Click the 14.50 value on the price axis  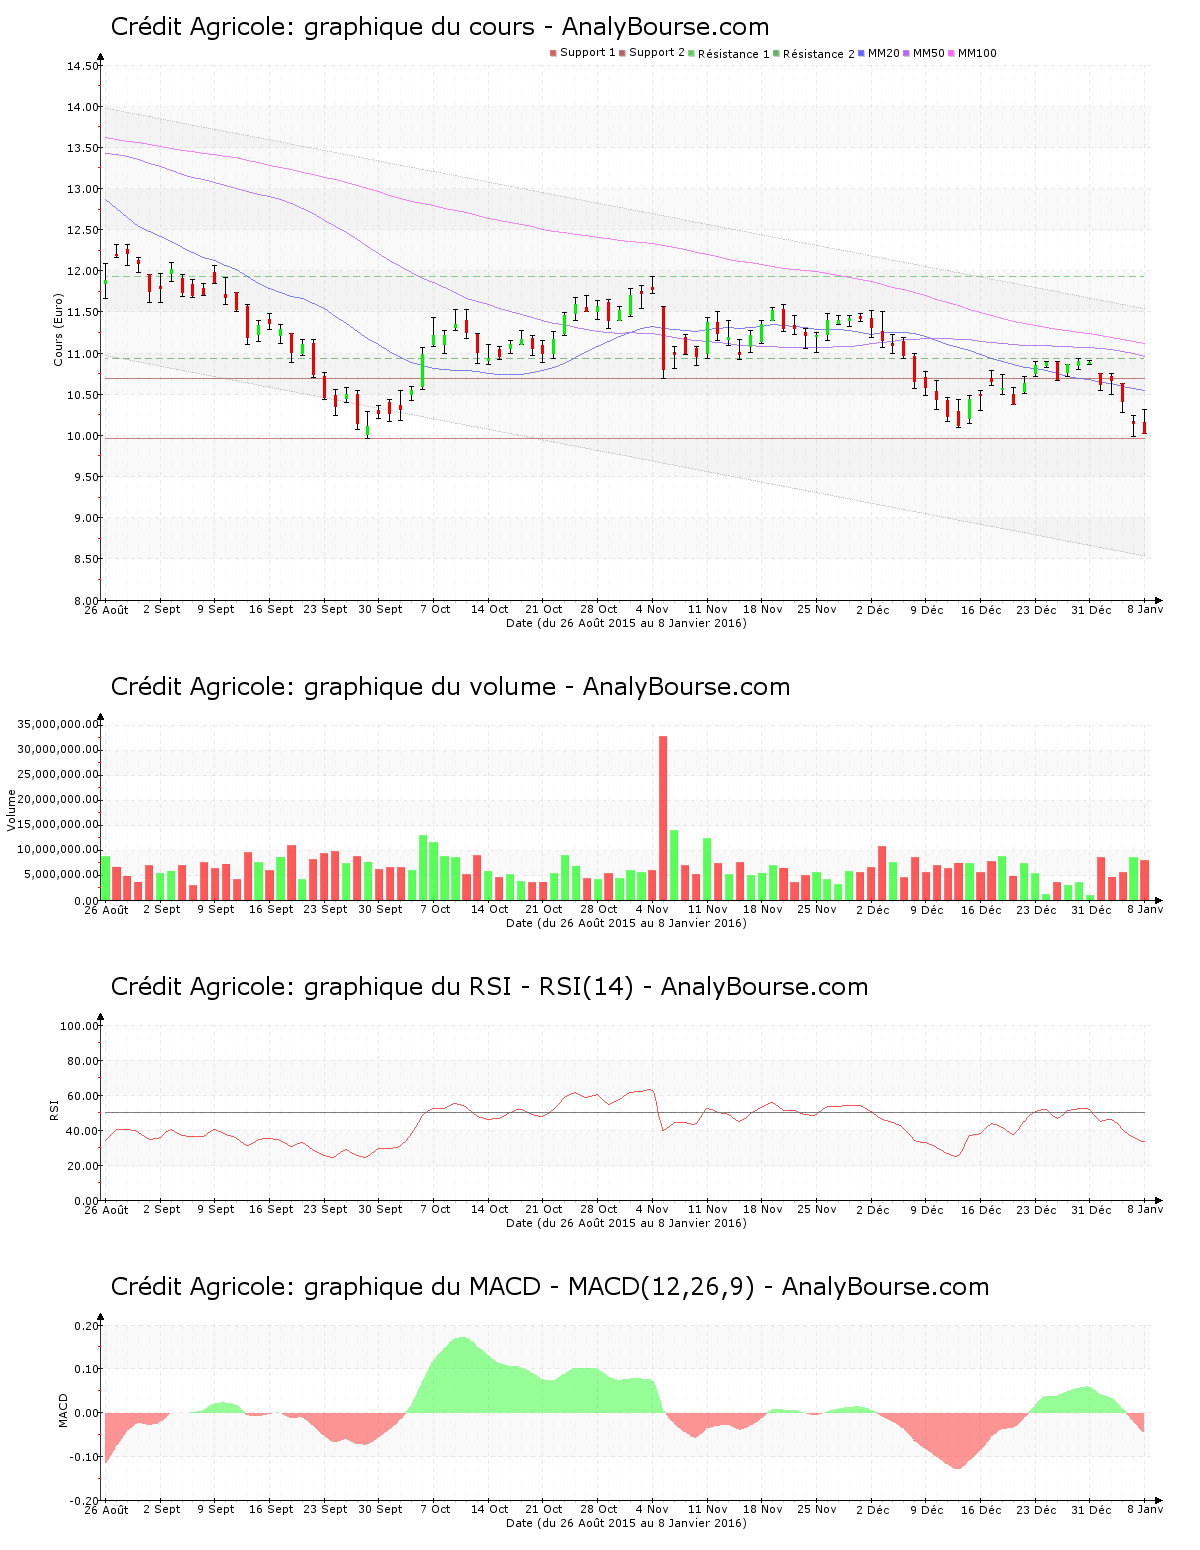coord(82,66)
